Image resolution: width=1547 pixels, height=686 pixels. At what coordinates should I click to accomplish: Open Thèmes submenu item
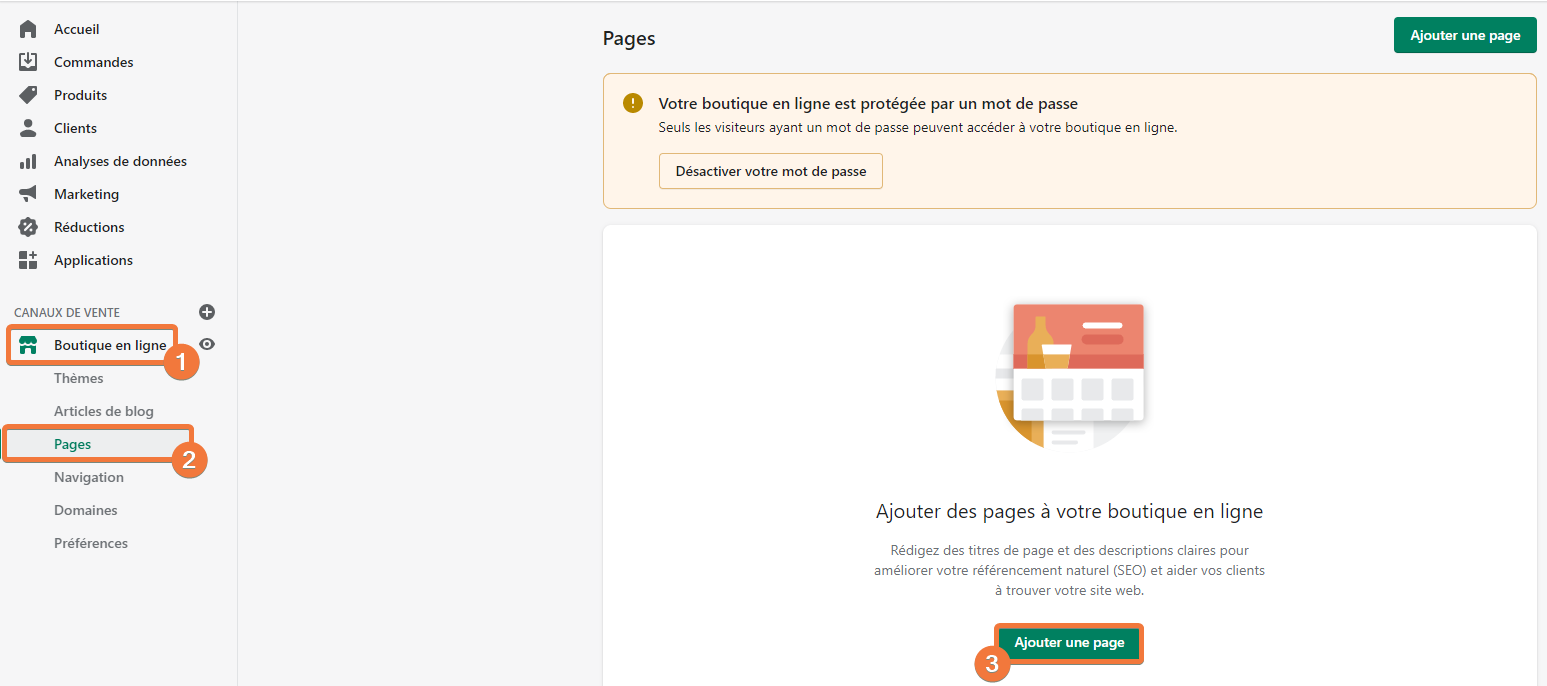click(x=79, y=378)
